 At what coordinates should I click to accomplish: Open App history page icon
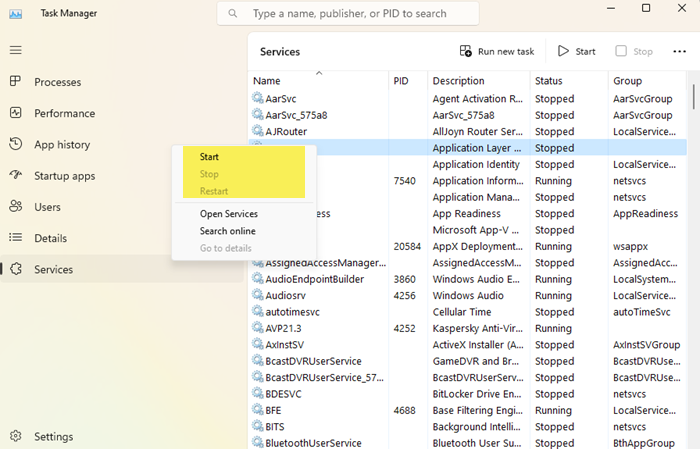(x=15, y=144)
